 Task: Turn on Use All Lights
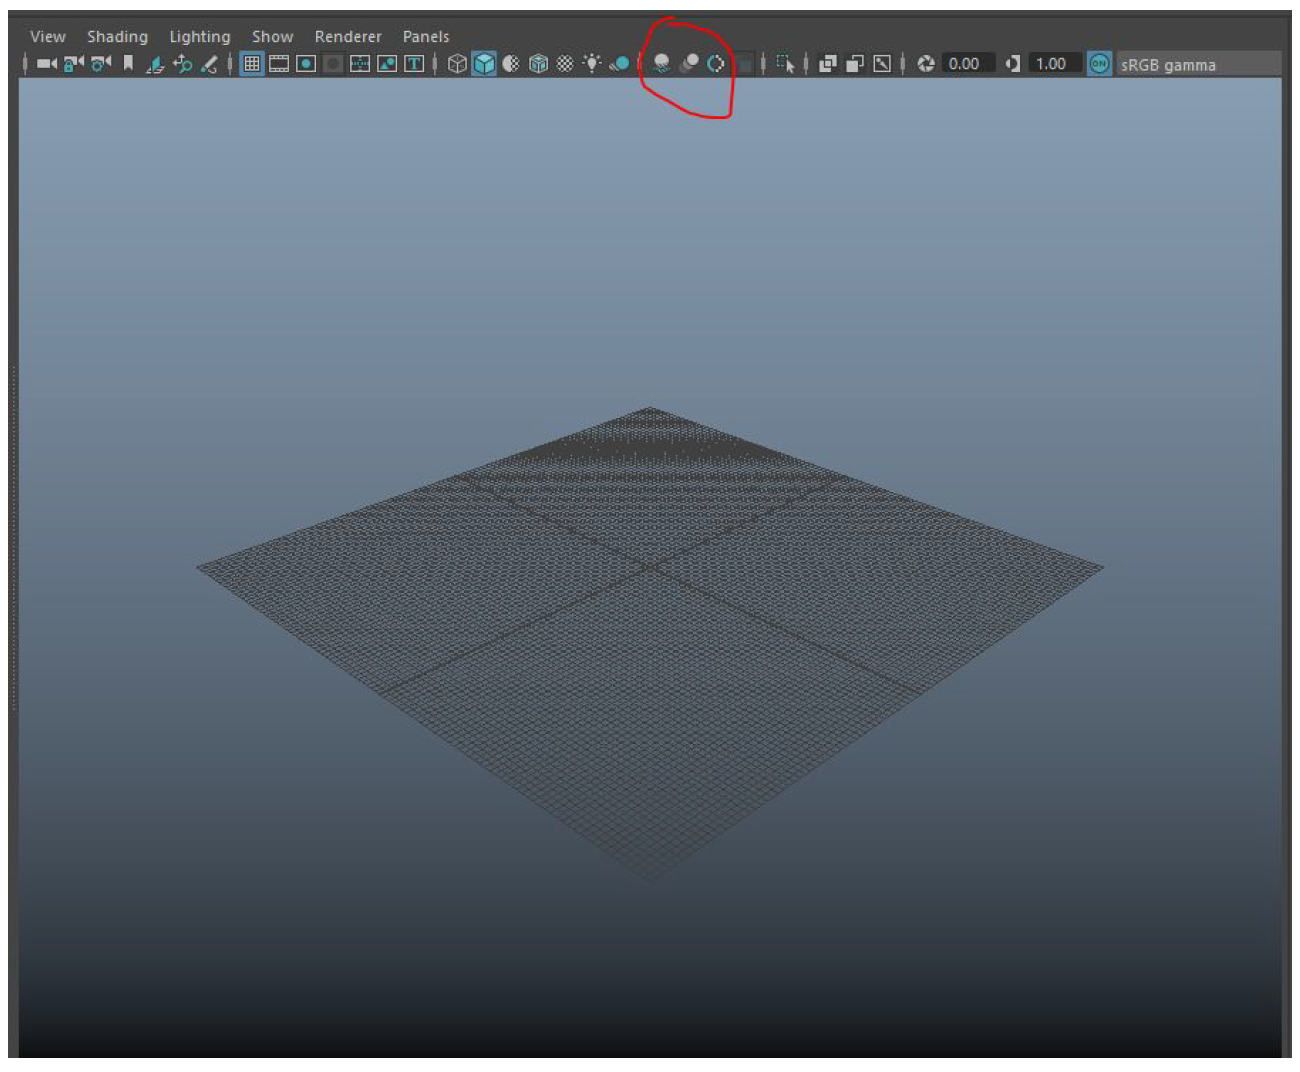pyautogui.click(x=591, y=63)
